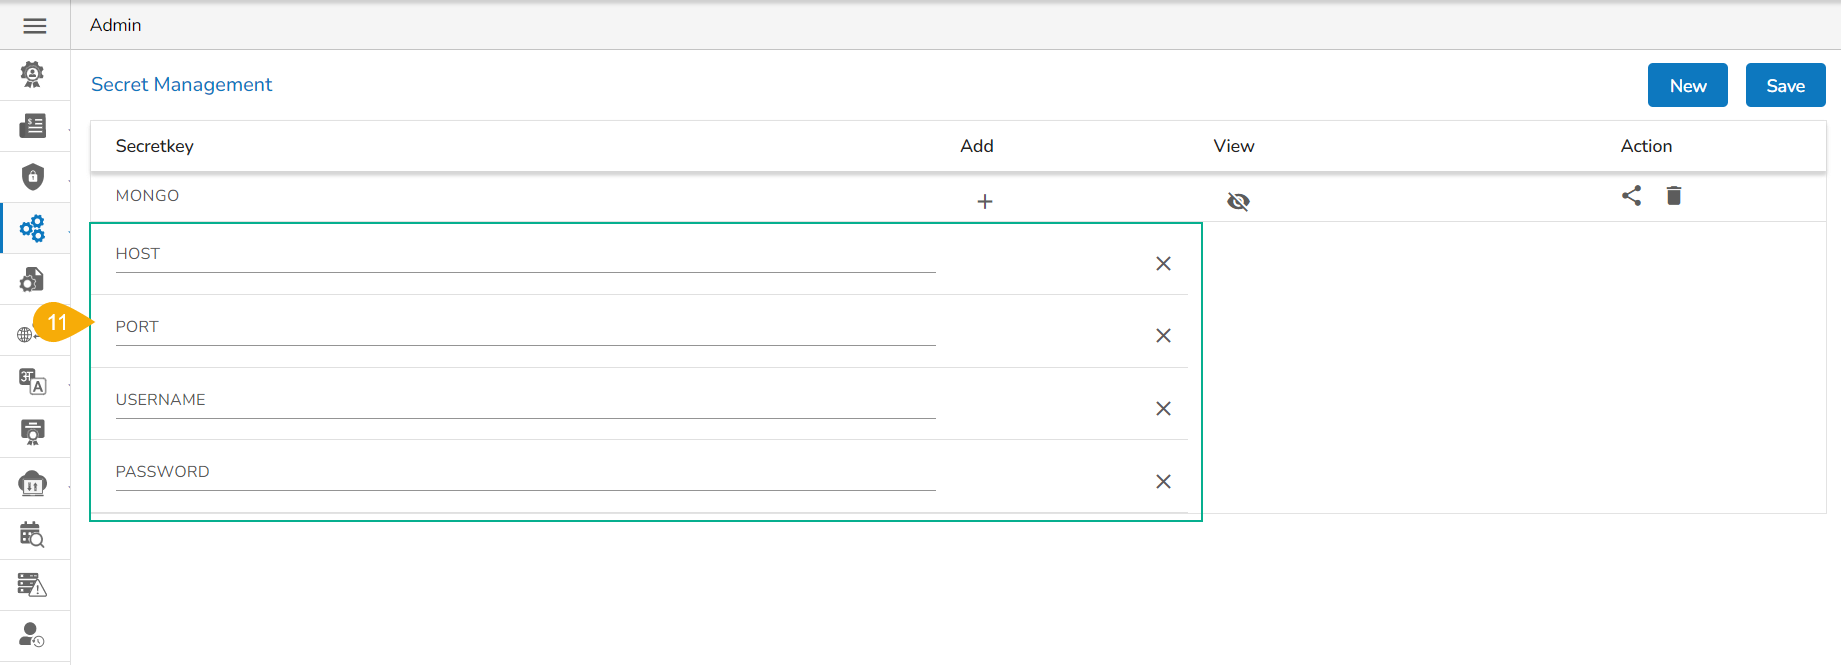Open the hamburger navigation menu
The width and height of the screenshot is (1841, 665).
pos(35,26)
